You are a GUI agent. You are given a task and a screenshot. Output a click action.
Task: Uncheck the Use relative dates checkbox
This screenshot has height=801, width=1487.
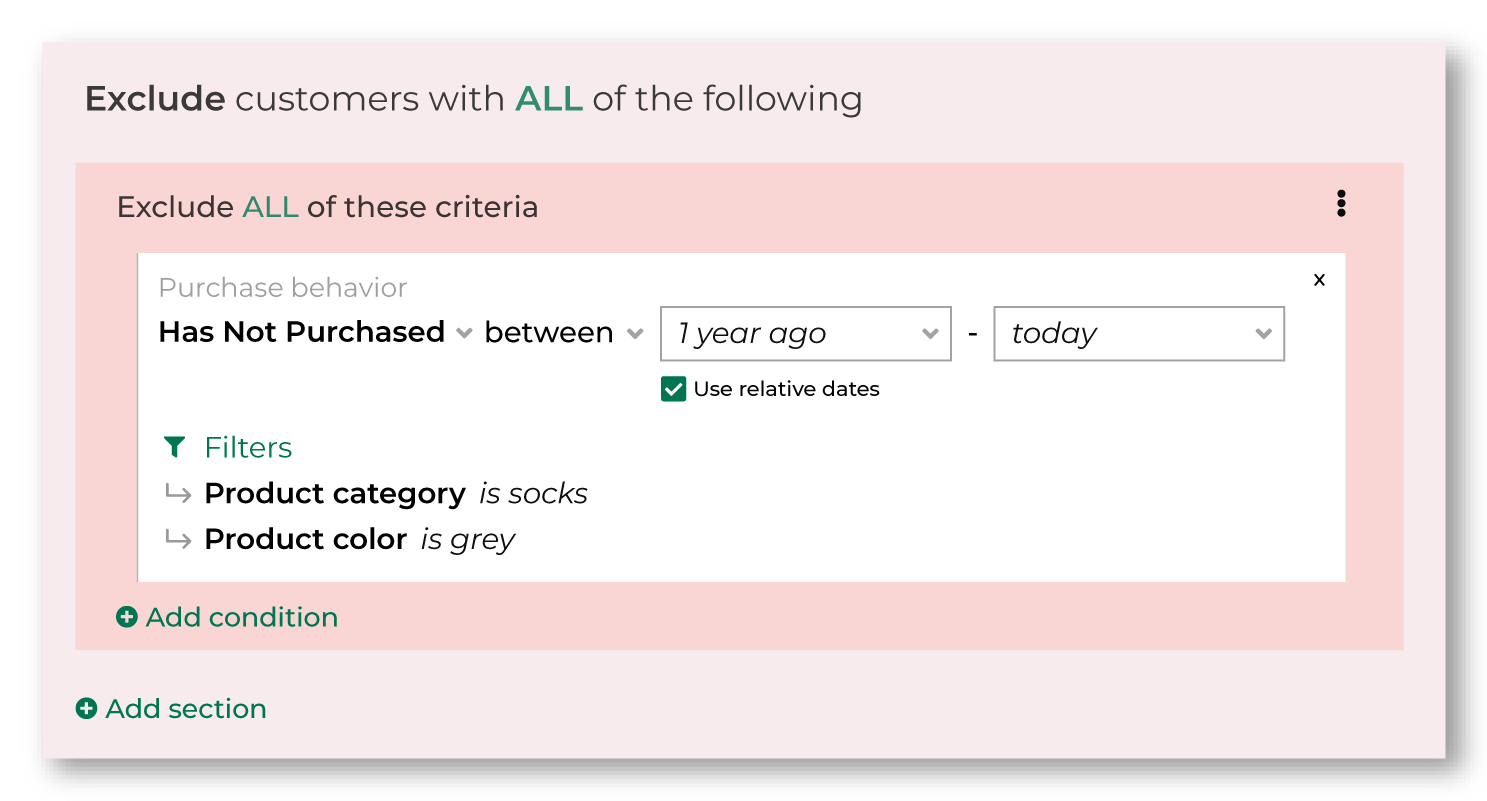[673, 389]
